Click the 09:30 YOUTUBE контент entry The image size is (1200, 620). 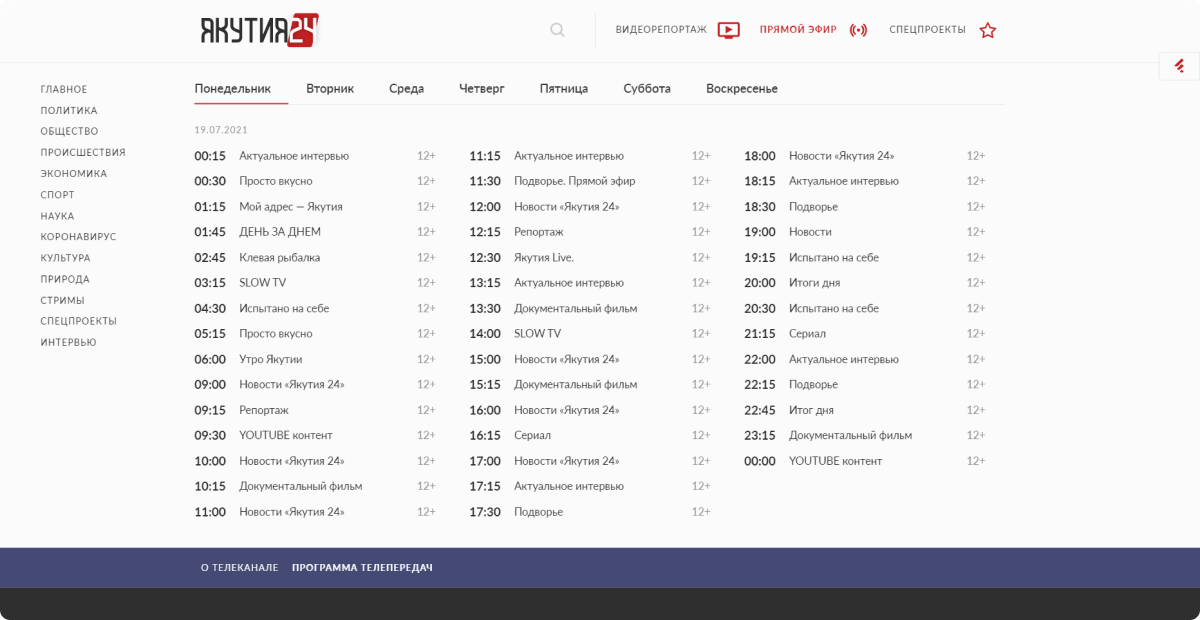[315, 435]
